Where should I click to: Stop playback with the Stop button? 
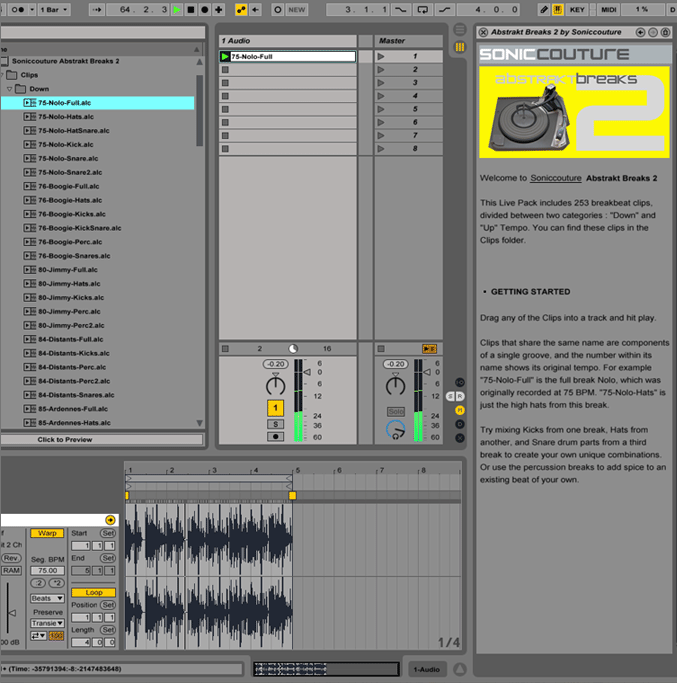[x=190, y=10]
